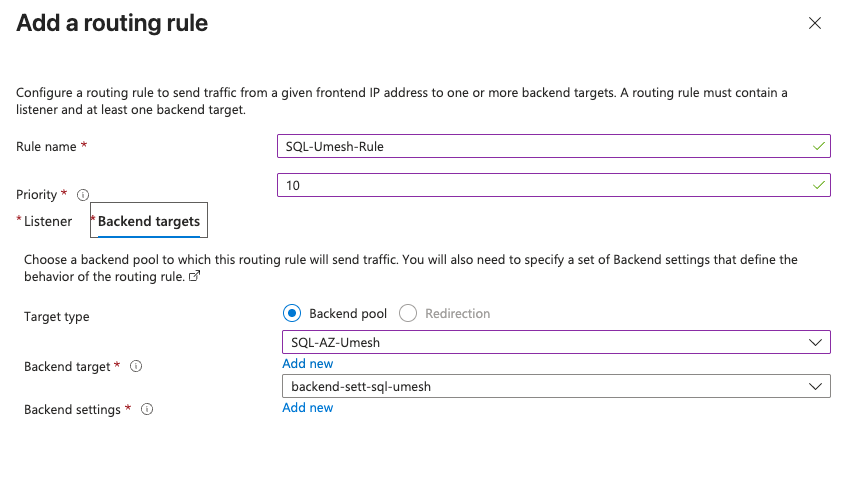Select the Redirection radio button
This screenshot has width=851, height=479.
tap(408, 313)
